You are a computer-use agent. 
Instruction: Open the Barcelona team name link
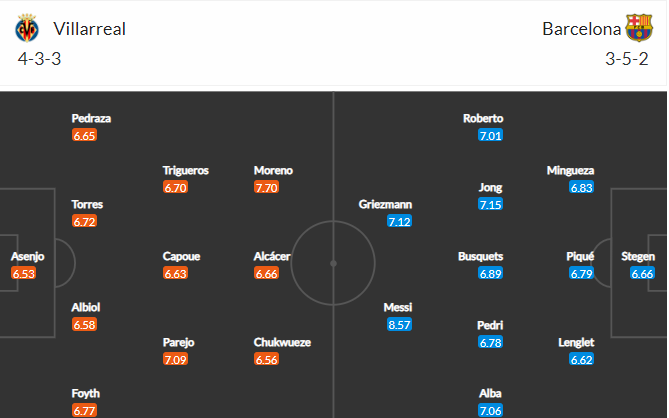(582, 29)
